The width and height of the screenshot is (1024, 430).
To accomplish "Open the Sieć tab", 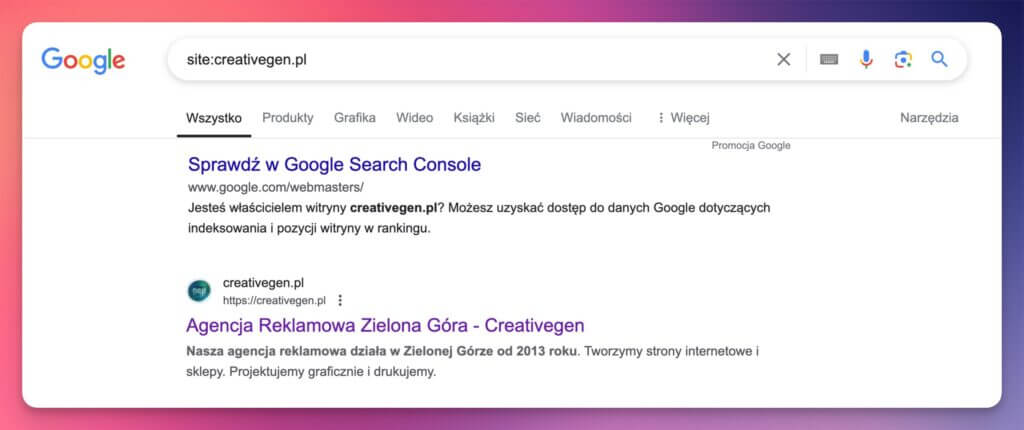I will click(x=528, y=118).
